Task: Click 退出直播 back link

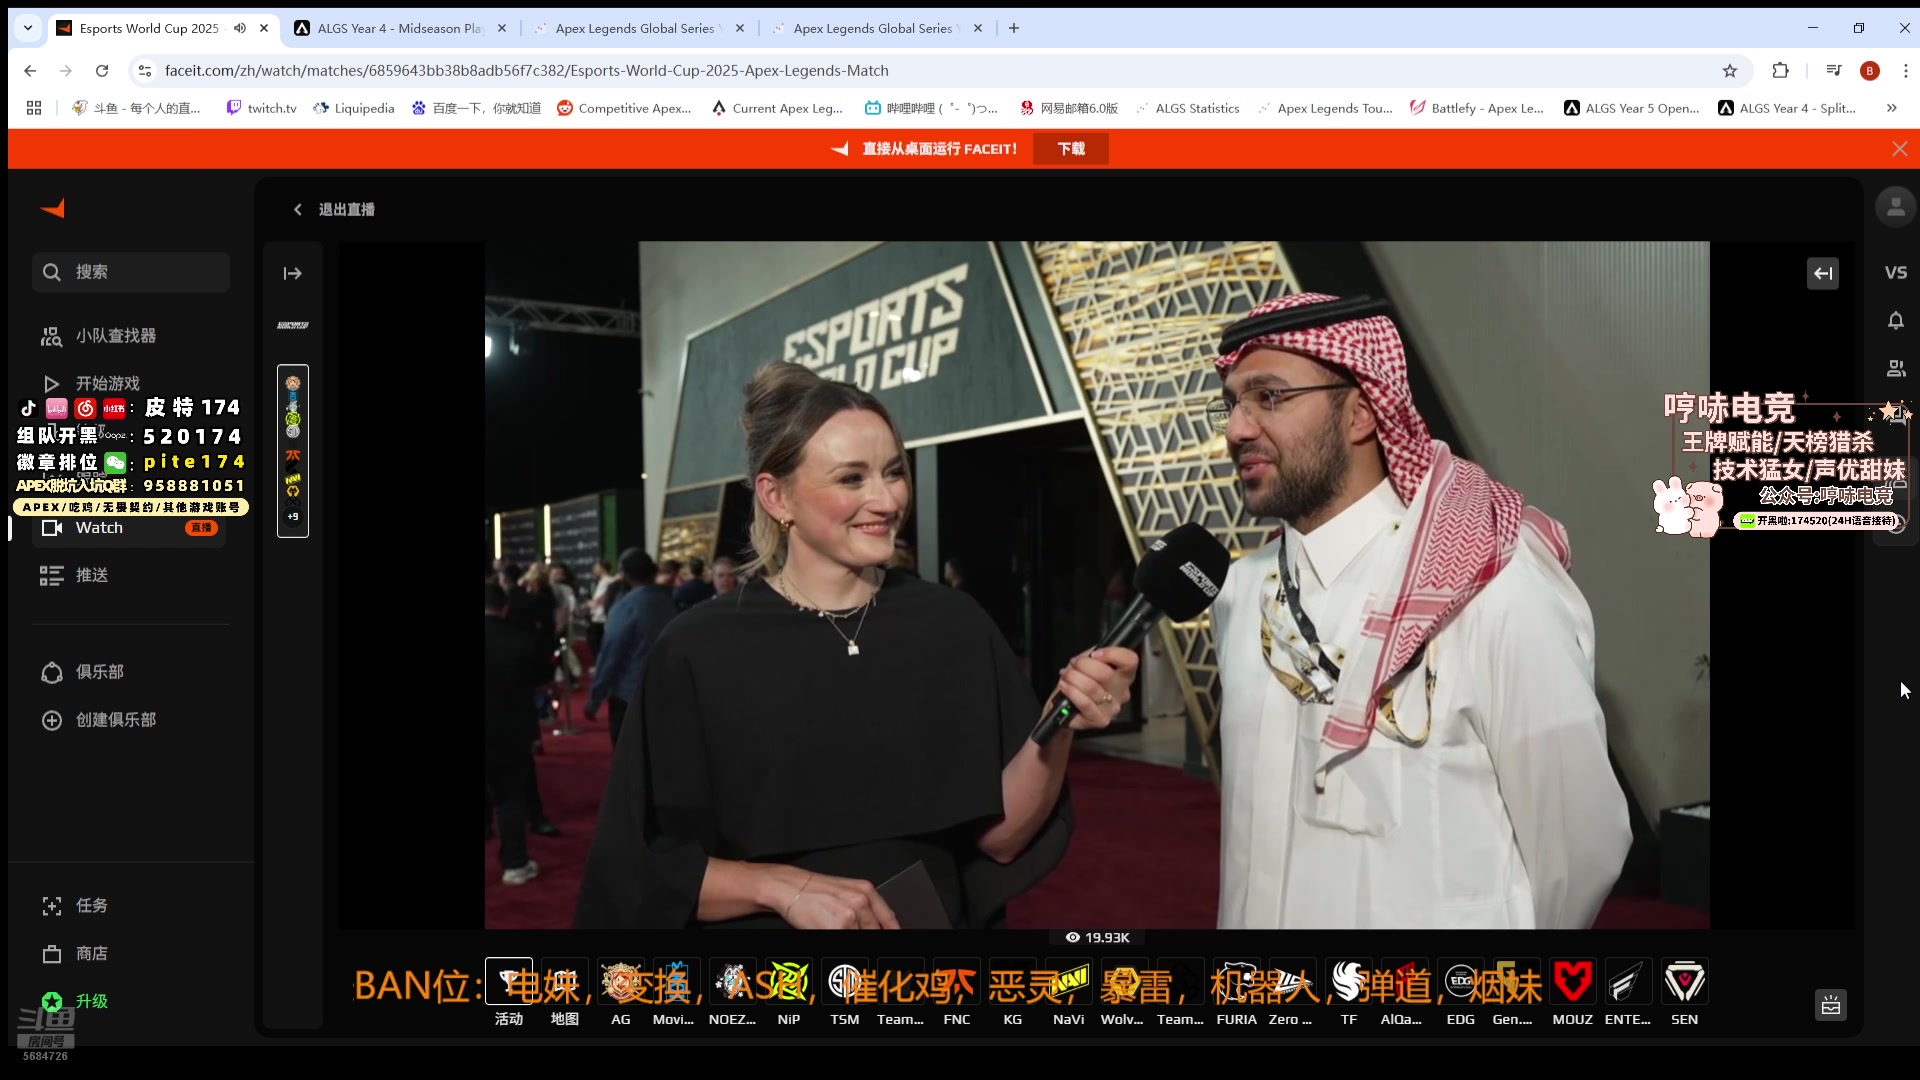Action: pos(334,209)
